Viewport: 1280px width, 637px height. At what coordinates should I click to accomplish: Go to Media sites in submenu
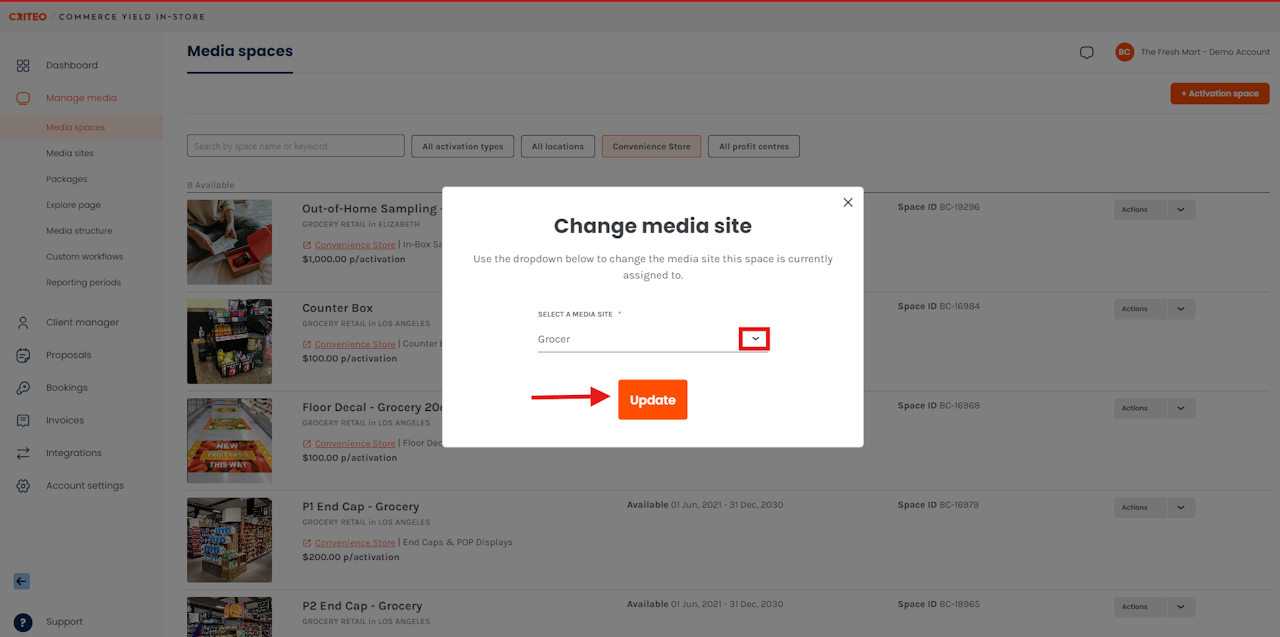[70, 153]
